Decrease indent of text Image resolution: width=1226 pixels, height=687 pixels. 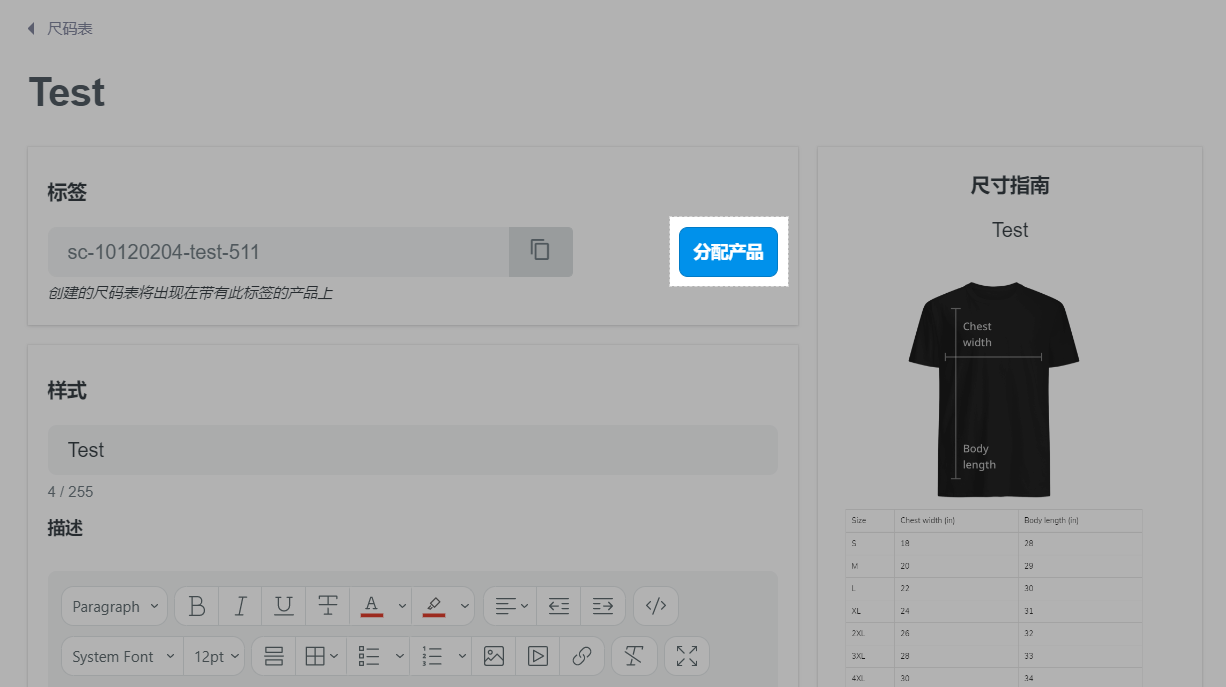pyautogui.click(x=559, y=606)
